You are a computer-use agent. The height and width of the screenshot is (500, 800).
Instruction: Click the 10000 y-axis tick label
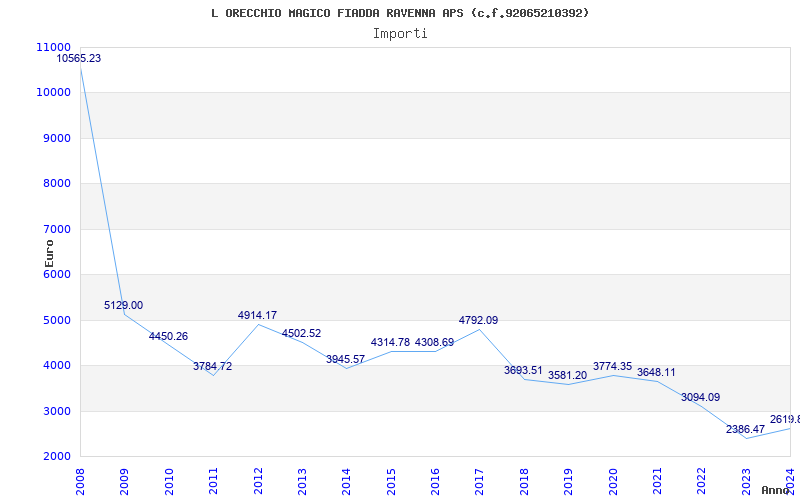tap(54, 92)
